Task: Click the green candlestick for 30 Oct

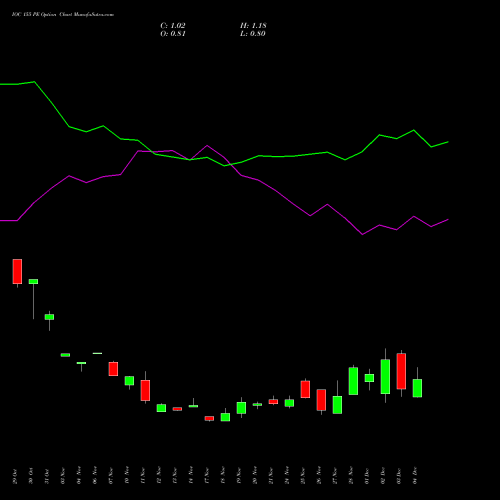Action: tap(33, 282)
